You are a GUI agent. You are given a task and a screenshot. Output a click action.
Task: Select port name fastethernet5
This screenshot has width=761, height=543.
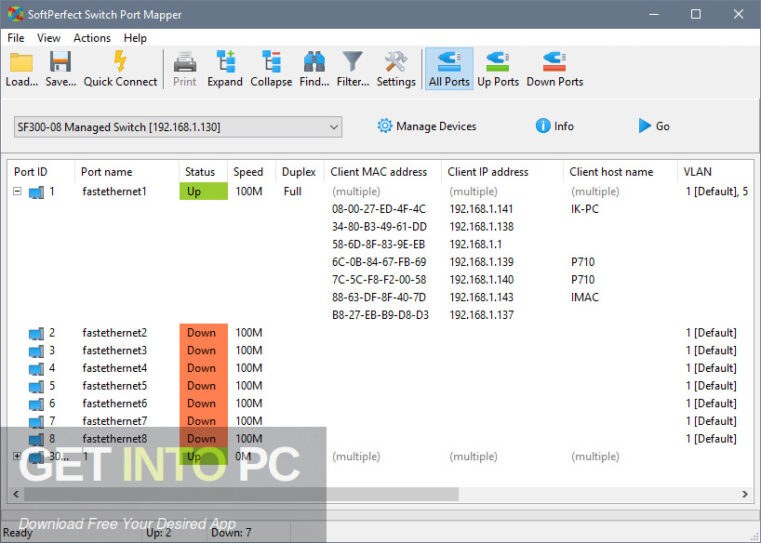coord(115,385)
